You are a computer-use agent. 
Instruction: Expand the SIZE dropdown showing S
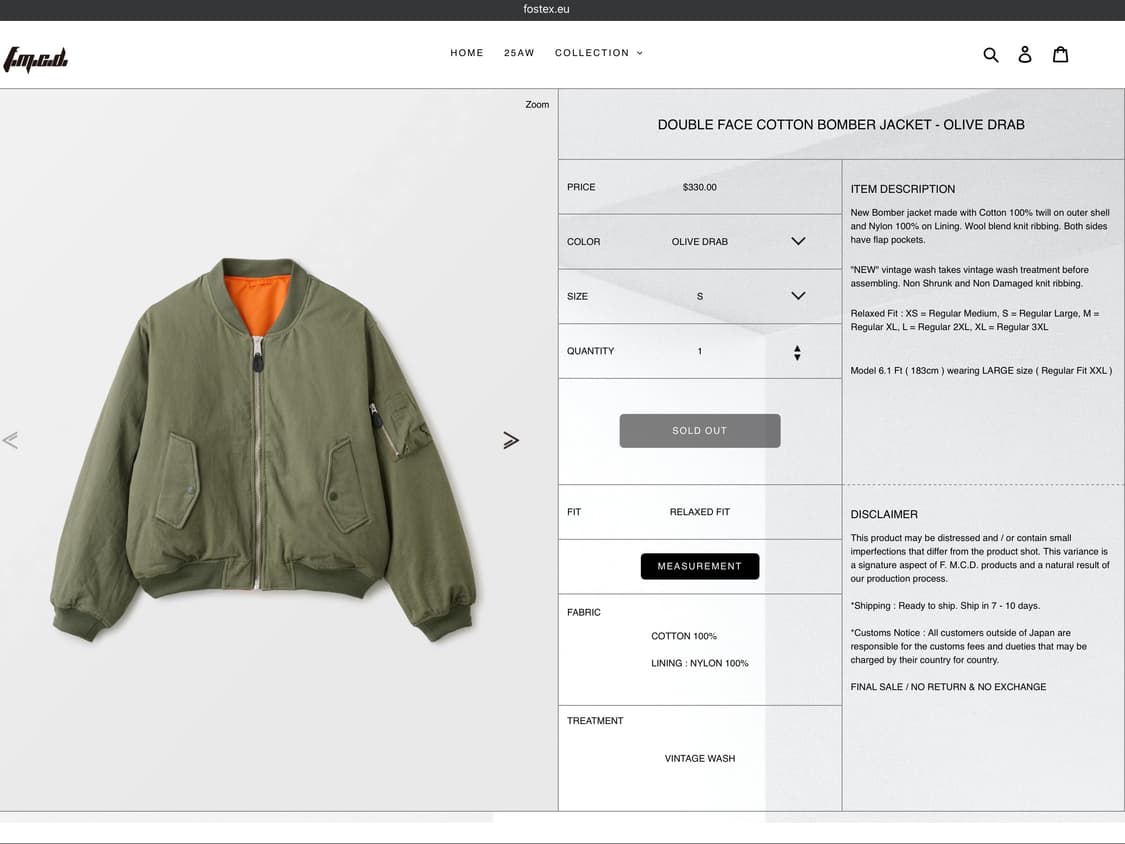[797, 296]
